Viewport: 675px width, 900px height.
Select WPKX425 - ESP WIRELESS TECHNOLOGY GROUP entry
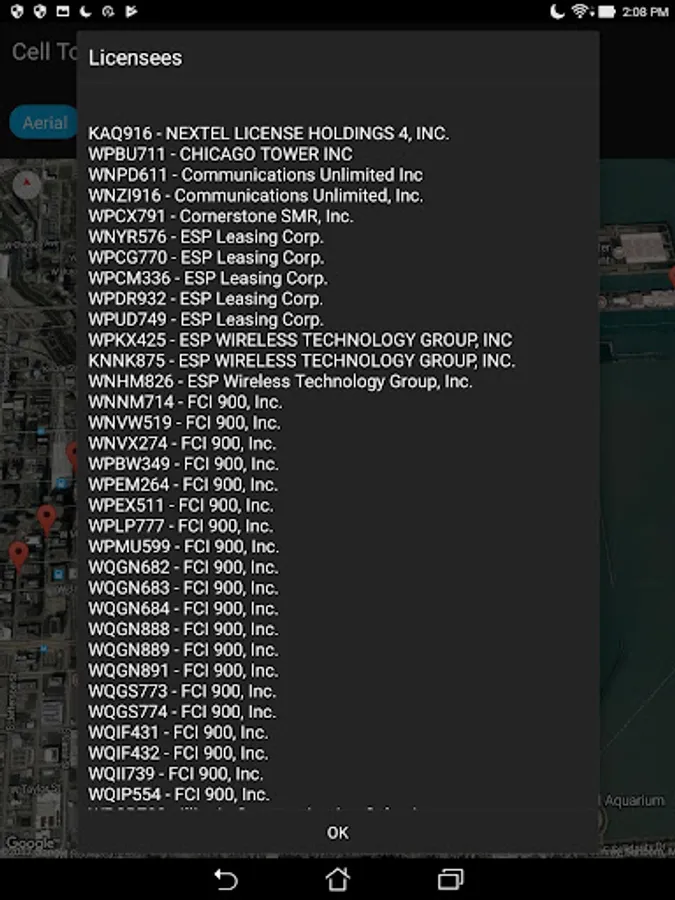click(x=300, y=340)
